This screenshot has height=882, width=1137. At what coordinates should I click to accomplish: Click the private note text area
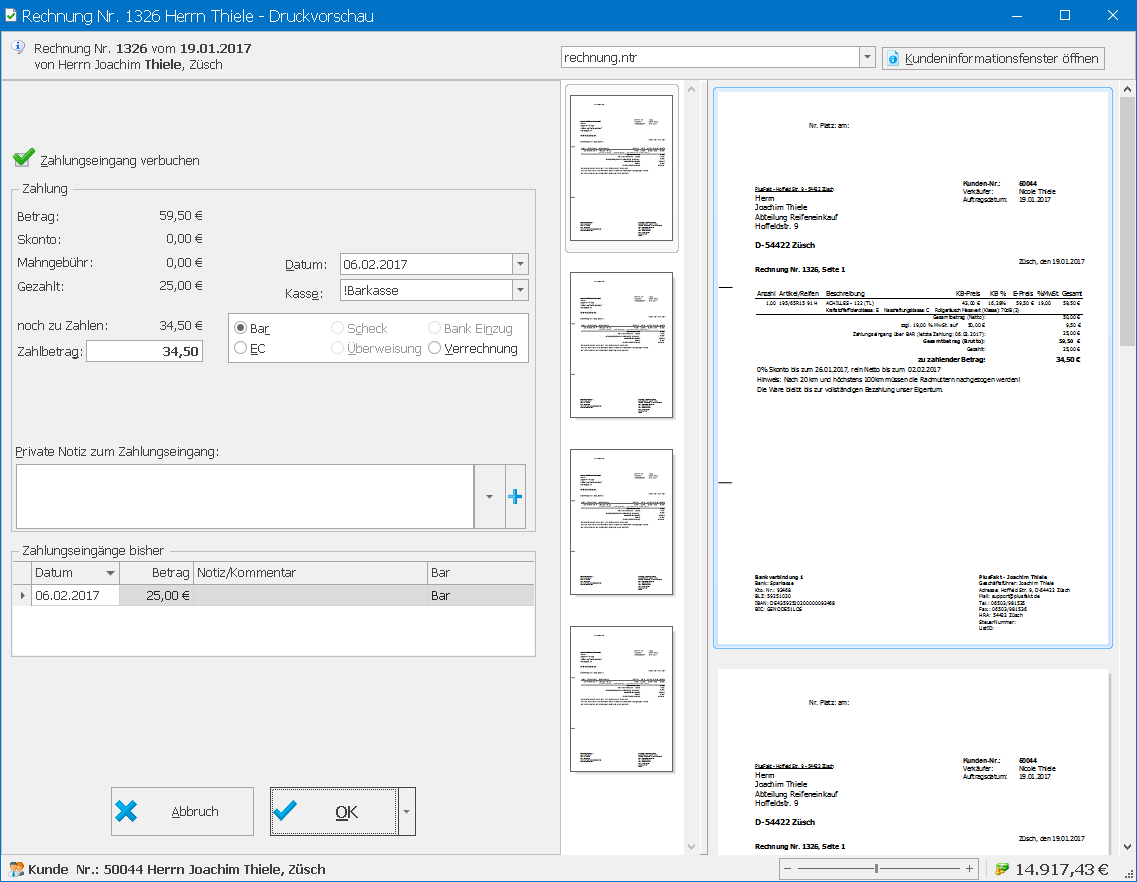pyautogui.click(x=244, y=497)
